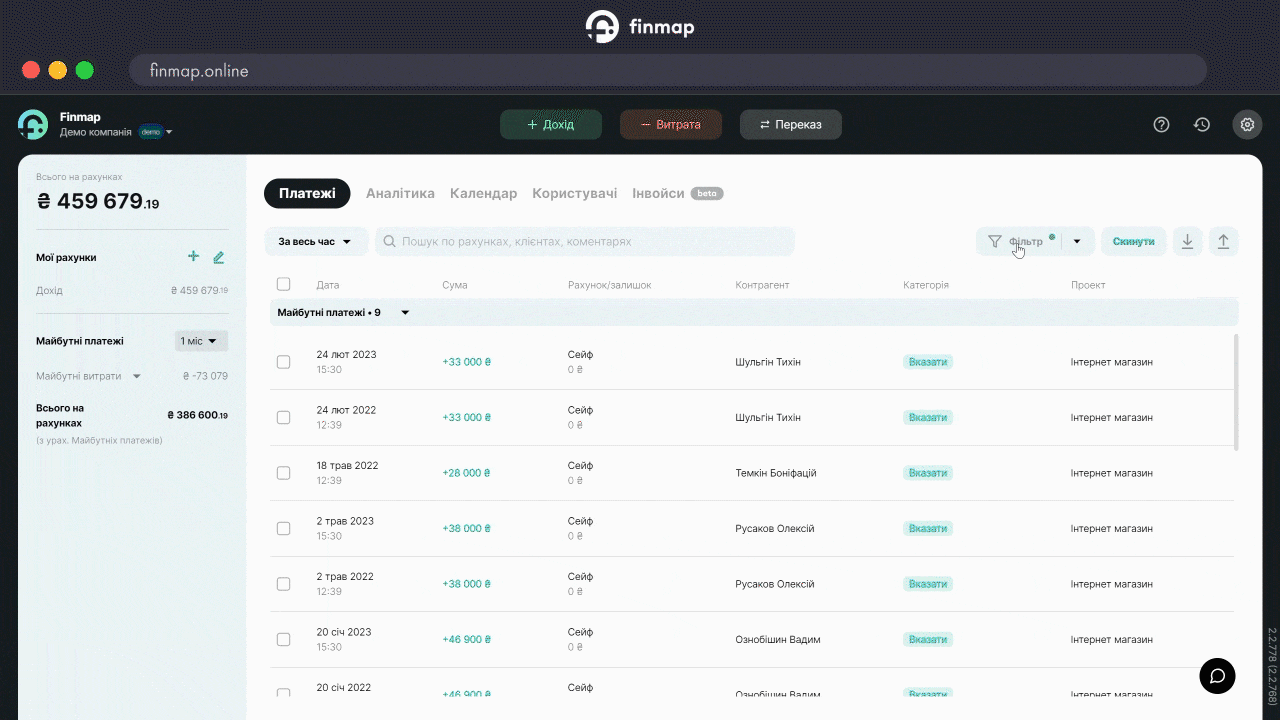Click the Проект column header
The image size is (1280, 720).
1088,285
